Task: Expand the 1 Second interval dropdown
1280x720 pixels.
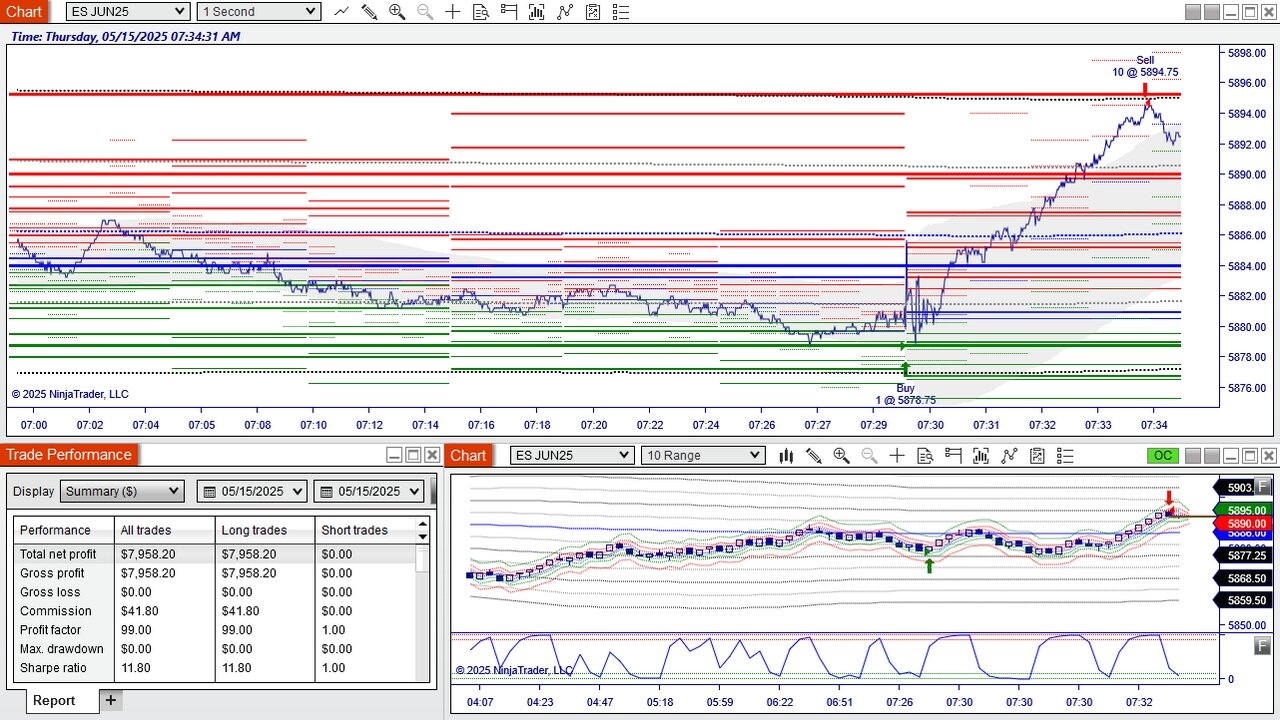Action: pyautogui.click(x=258, y=12)
